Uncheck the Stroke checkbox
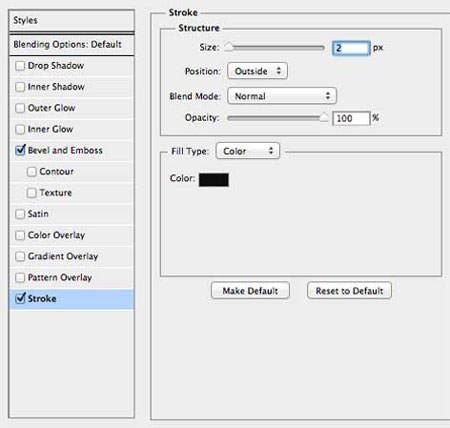 (x=20, y=298)
